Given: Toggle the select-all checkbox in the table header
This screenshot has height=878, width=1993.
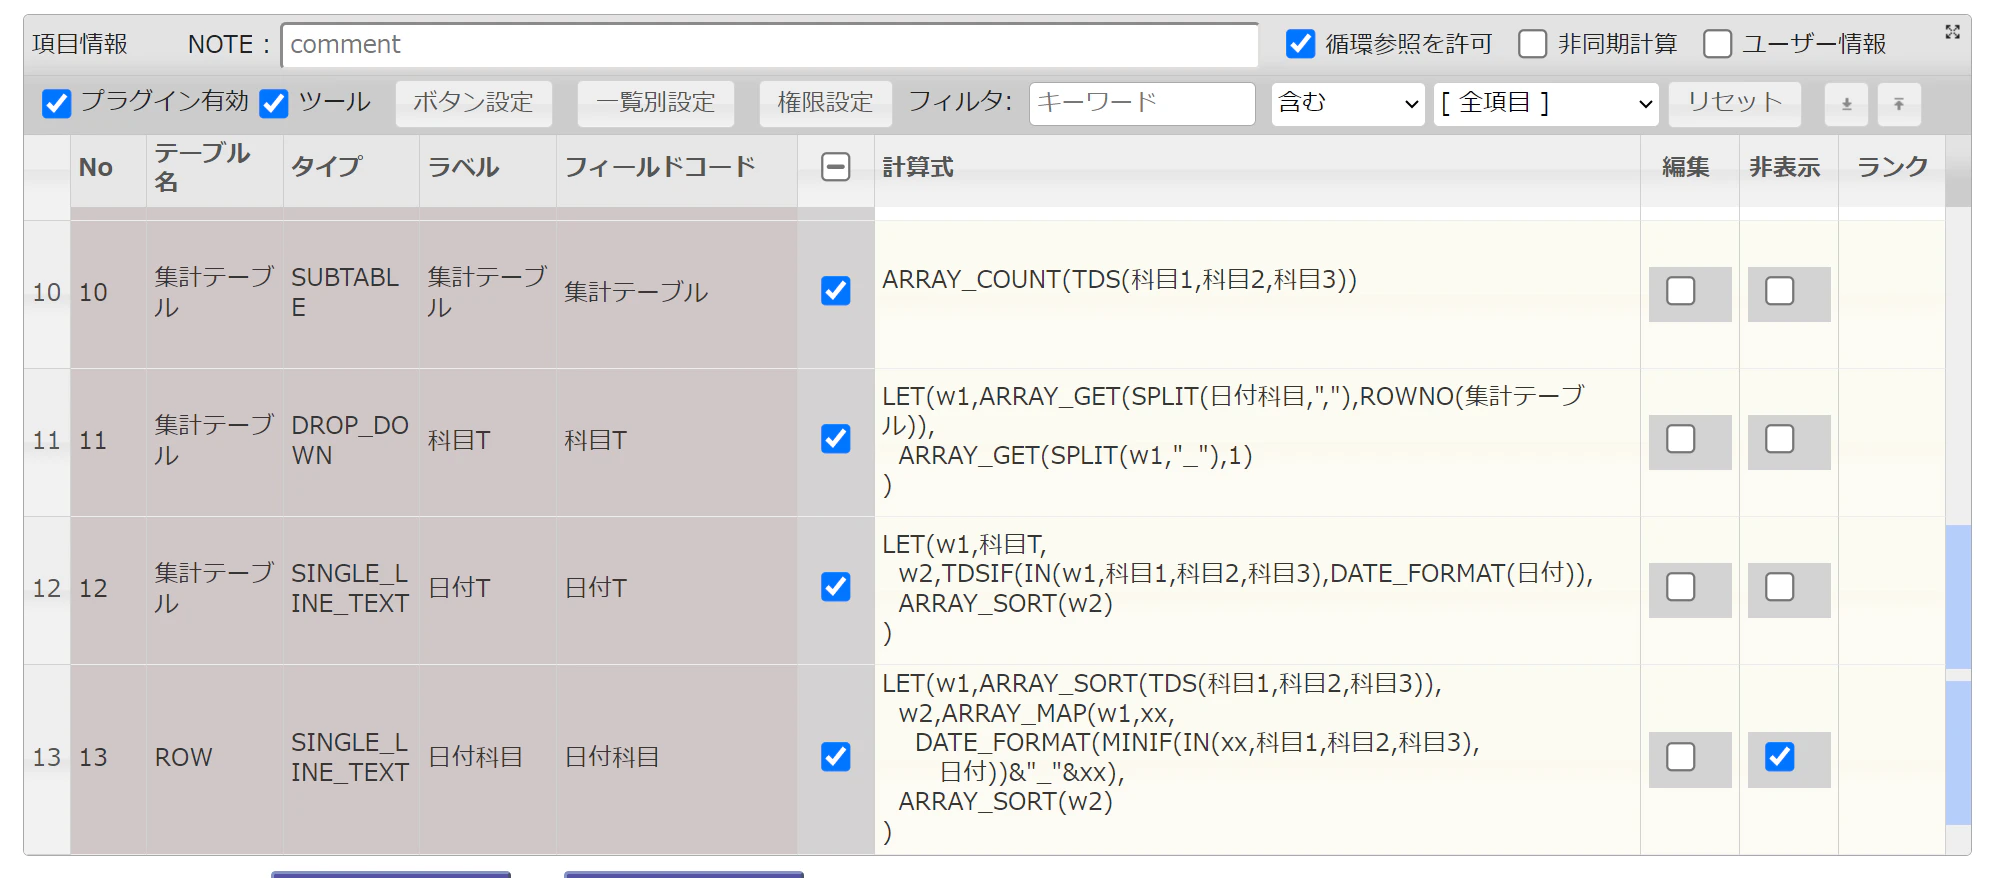Looking at the screenshot, I should tap(835, 167).
